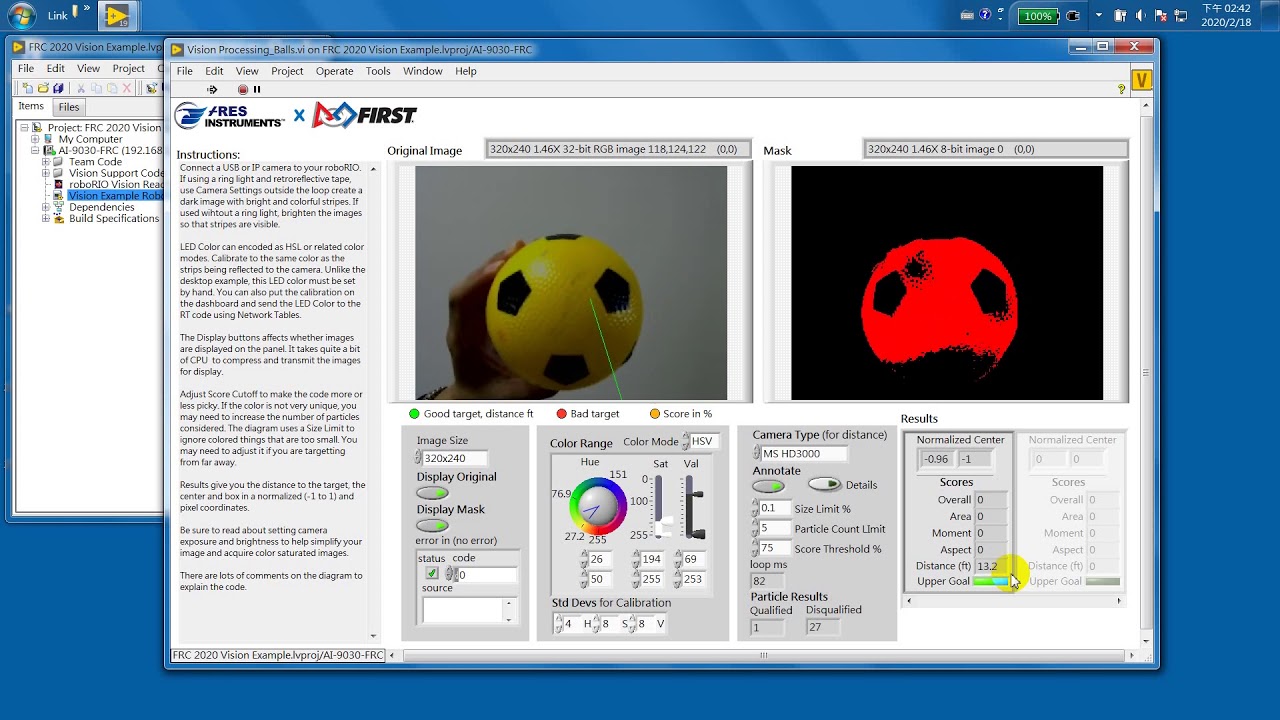The height and width of the screenshot is (720, 1280).
Task: Toggle the Display Mask switch
Action: (432, 526)
